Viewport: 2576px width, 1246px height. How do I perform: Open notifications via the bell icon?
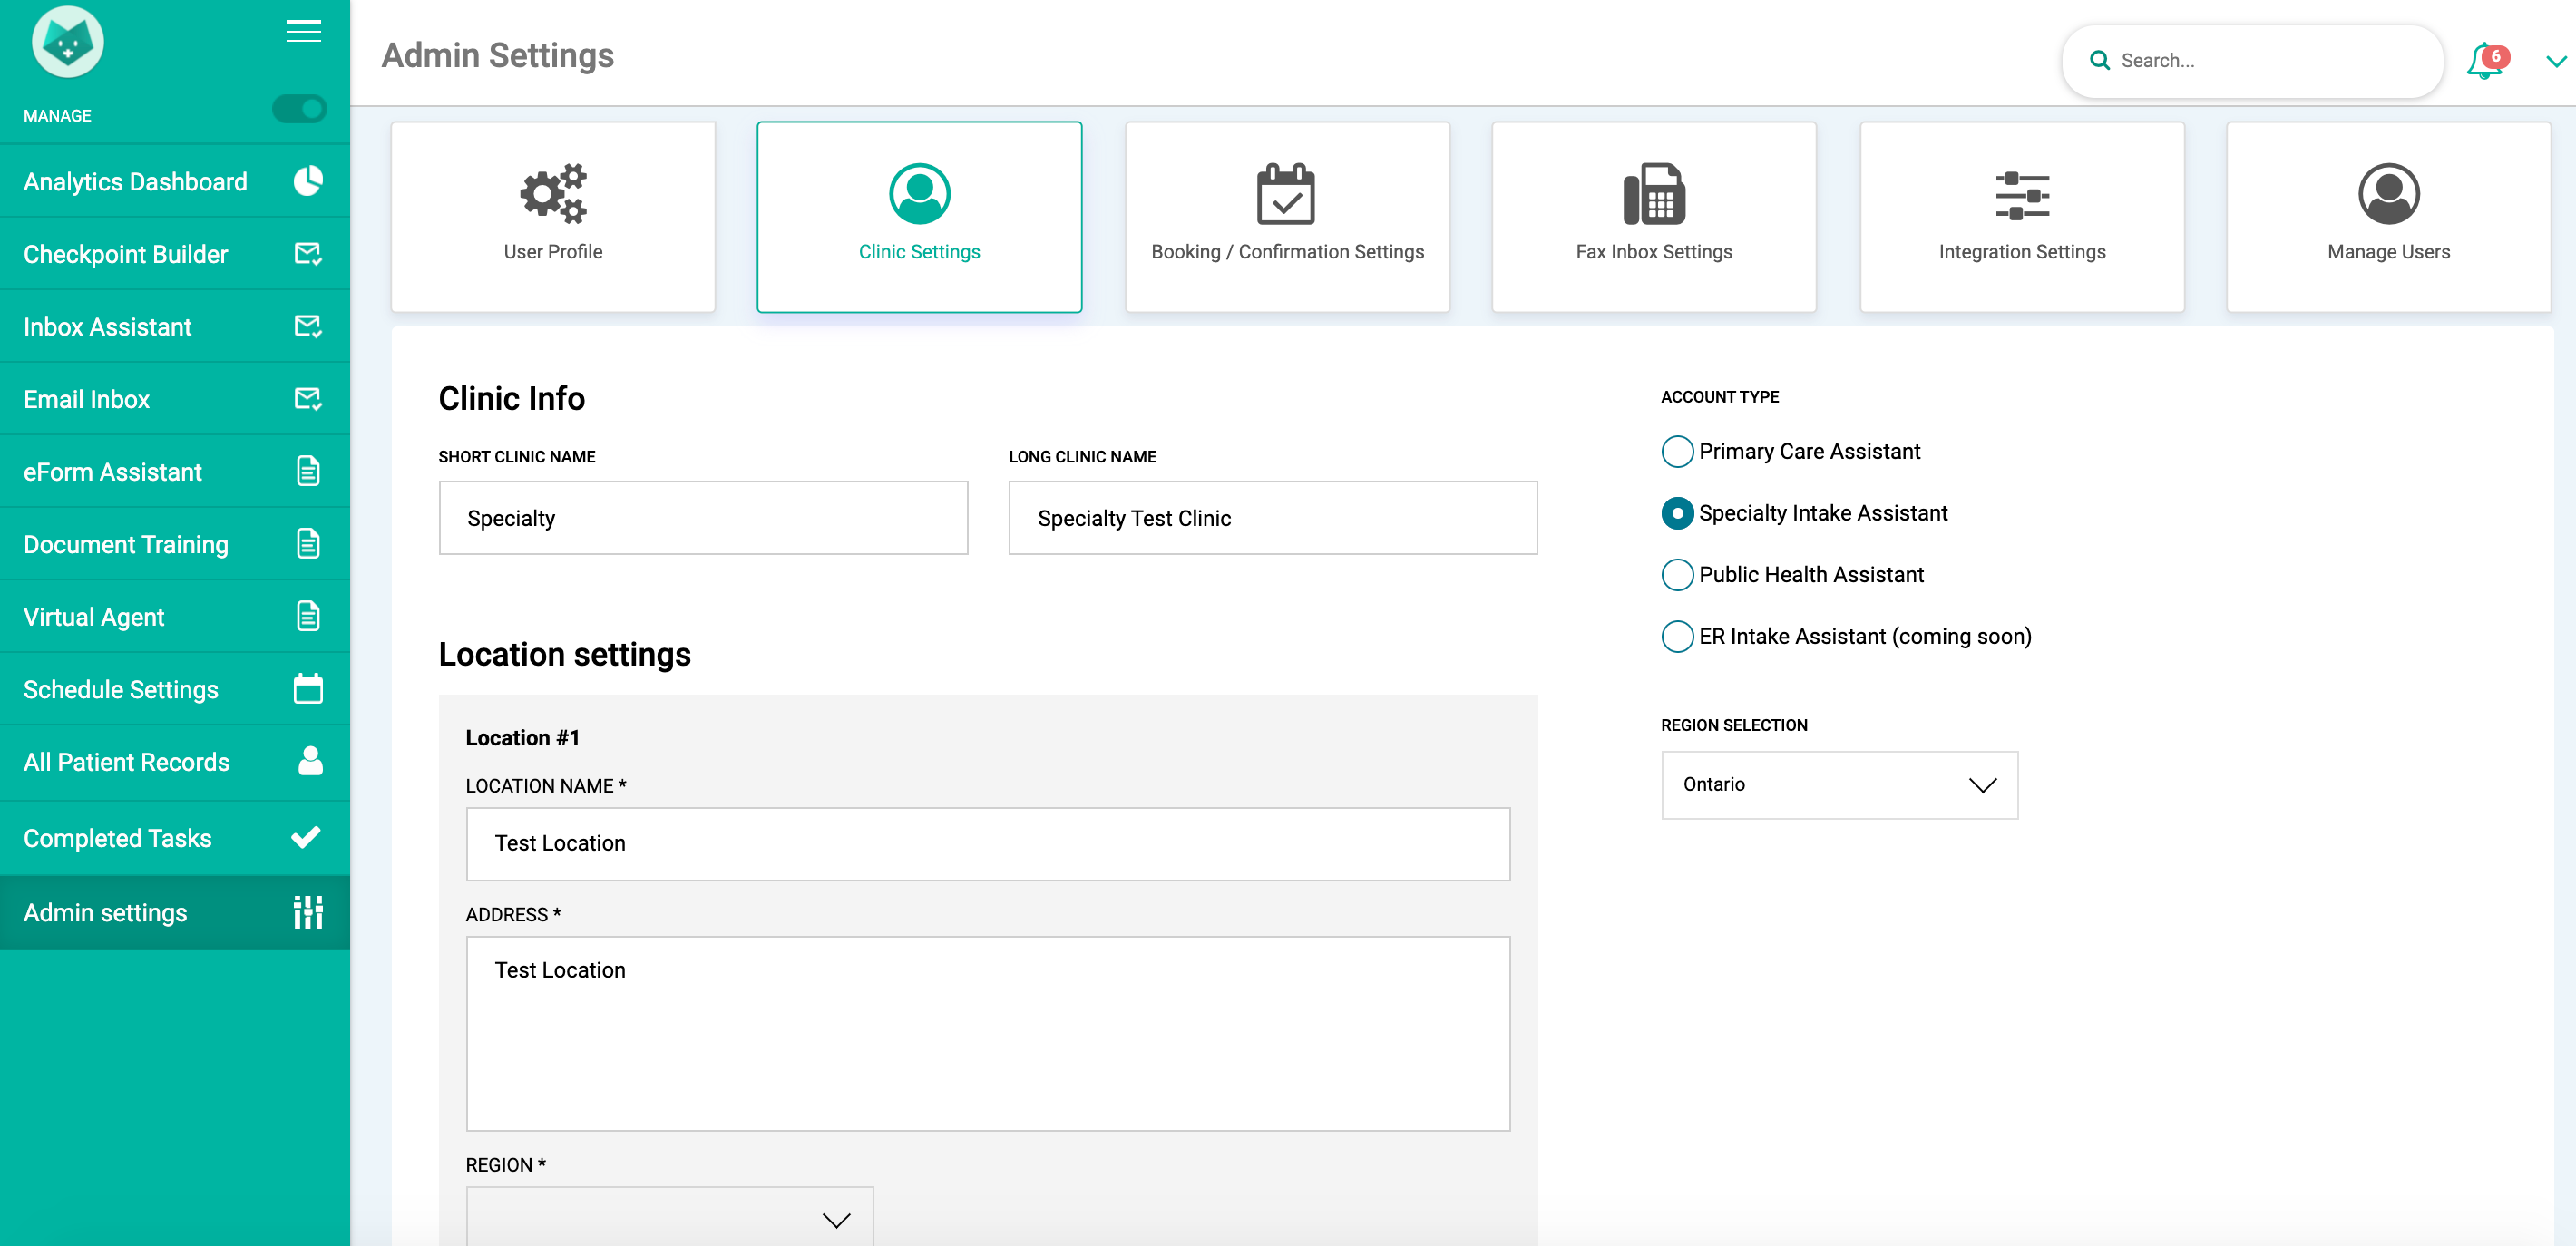coord(2487,61)
